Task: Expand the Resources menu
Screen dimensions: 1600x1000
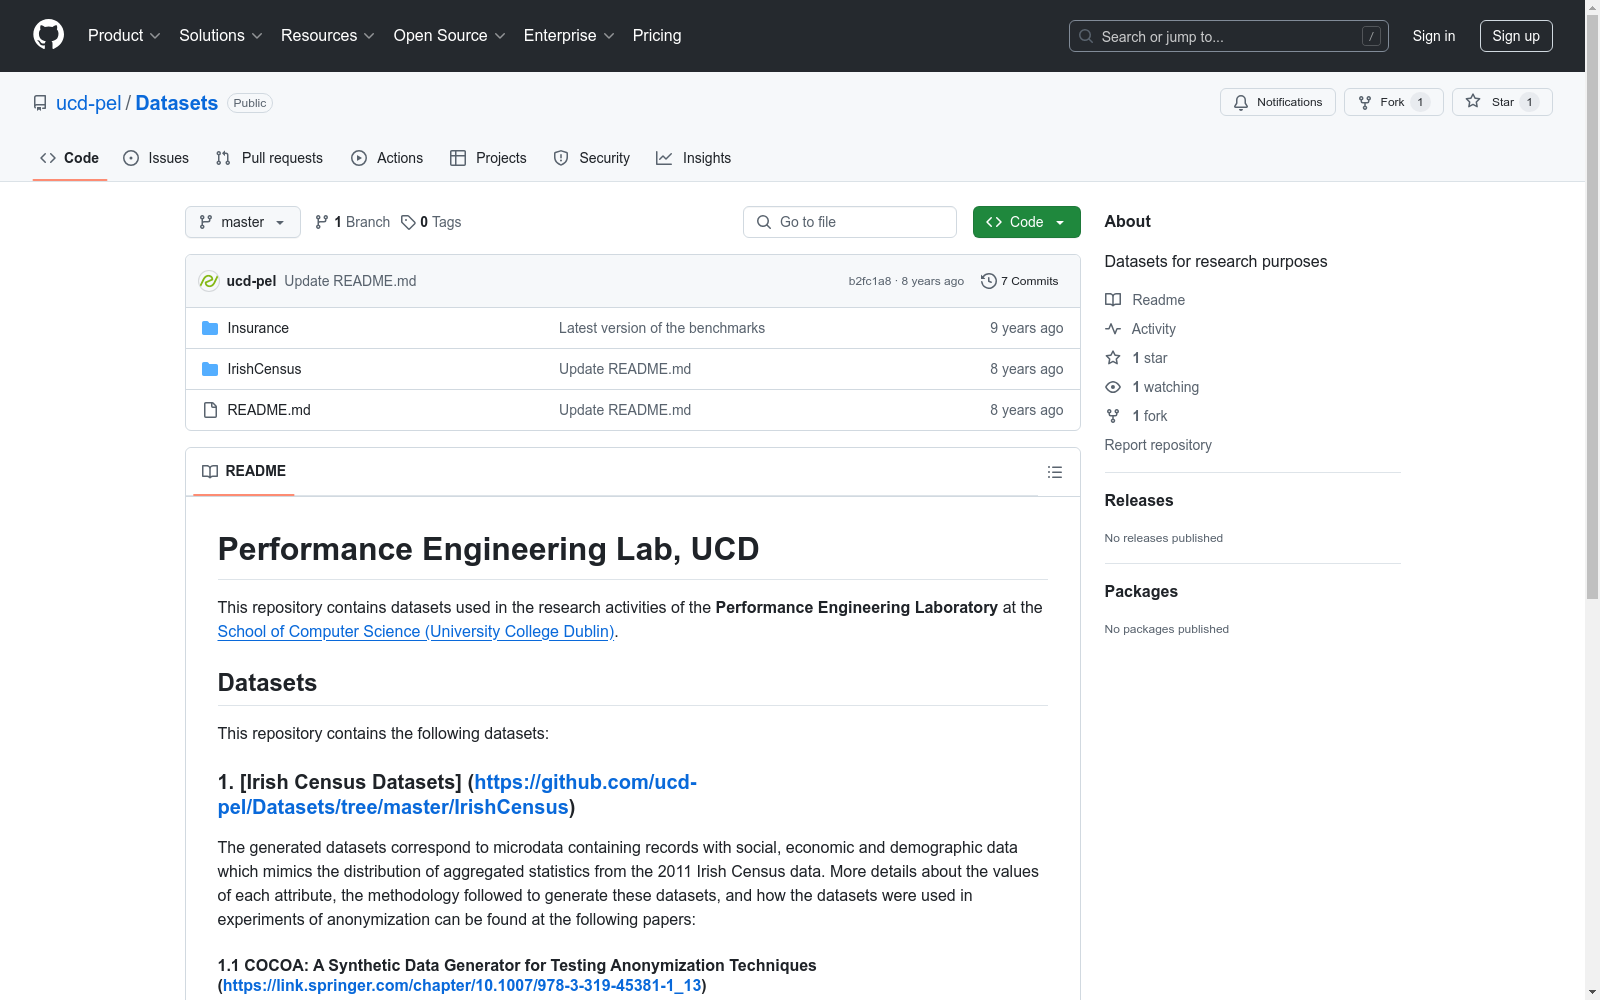Action: click(328, 36)
